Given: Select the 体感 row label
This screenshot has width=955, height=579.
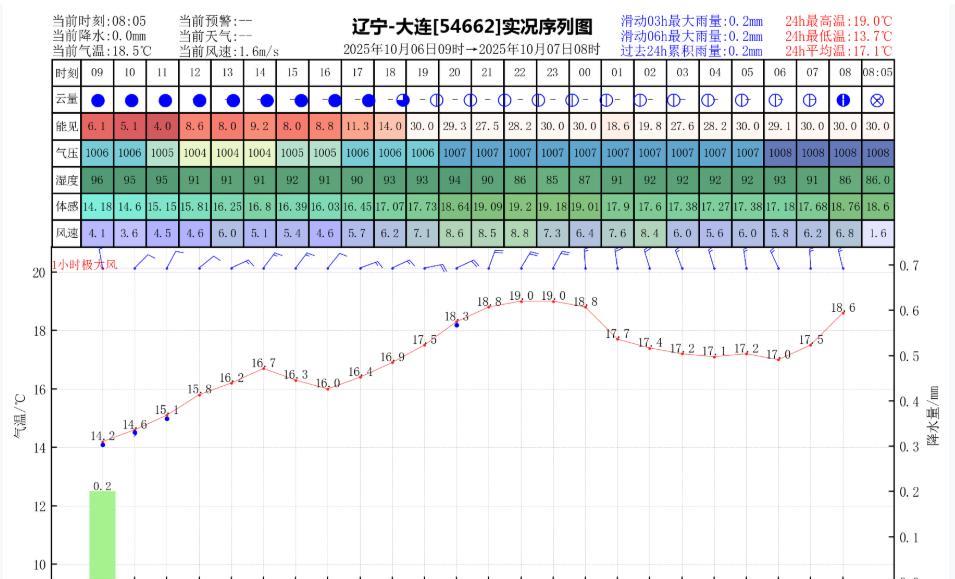Looking at the screenshot, I should (x=66, y=206).
